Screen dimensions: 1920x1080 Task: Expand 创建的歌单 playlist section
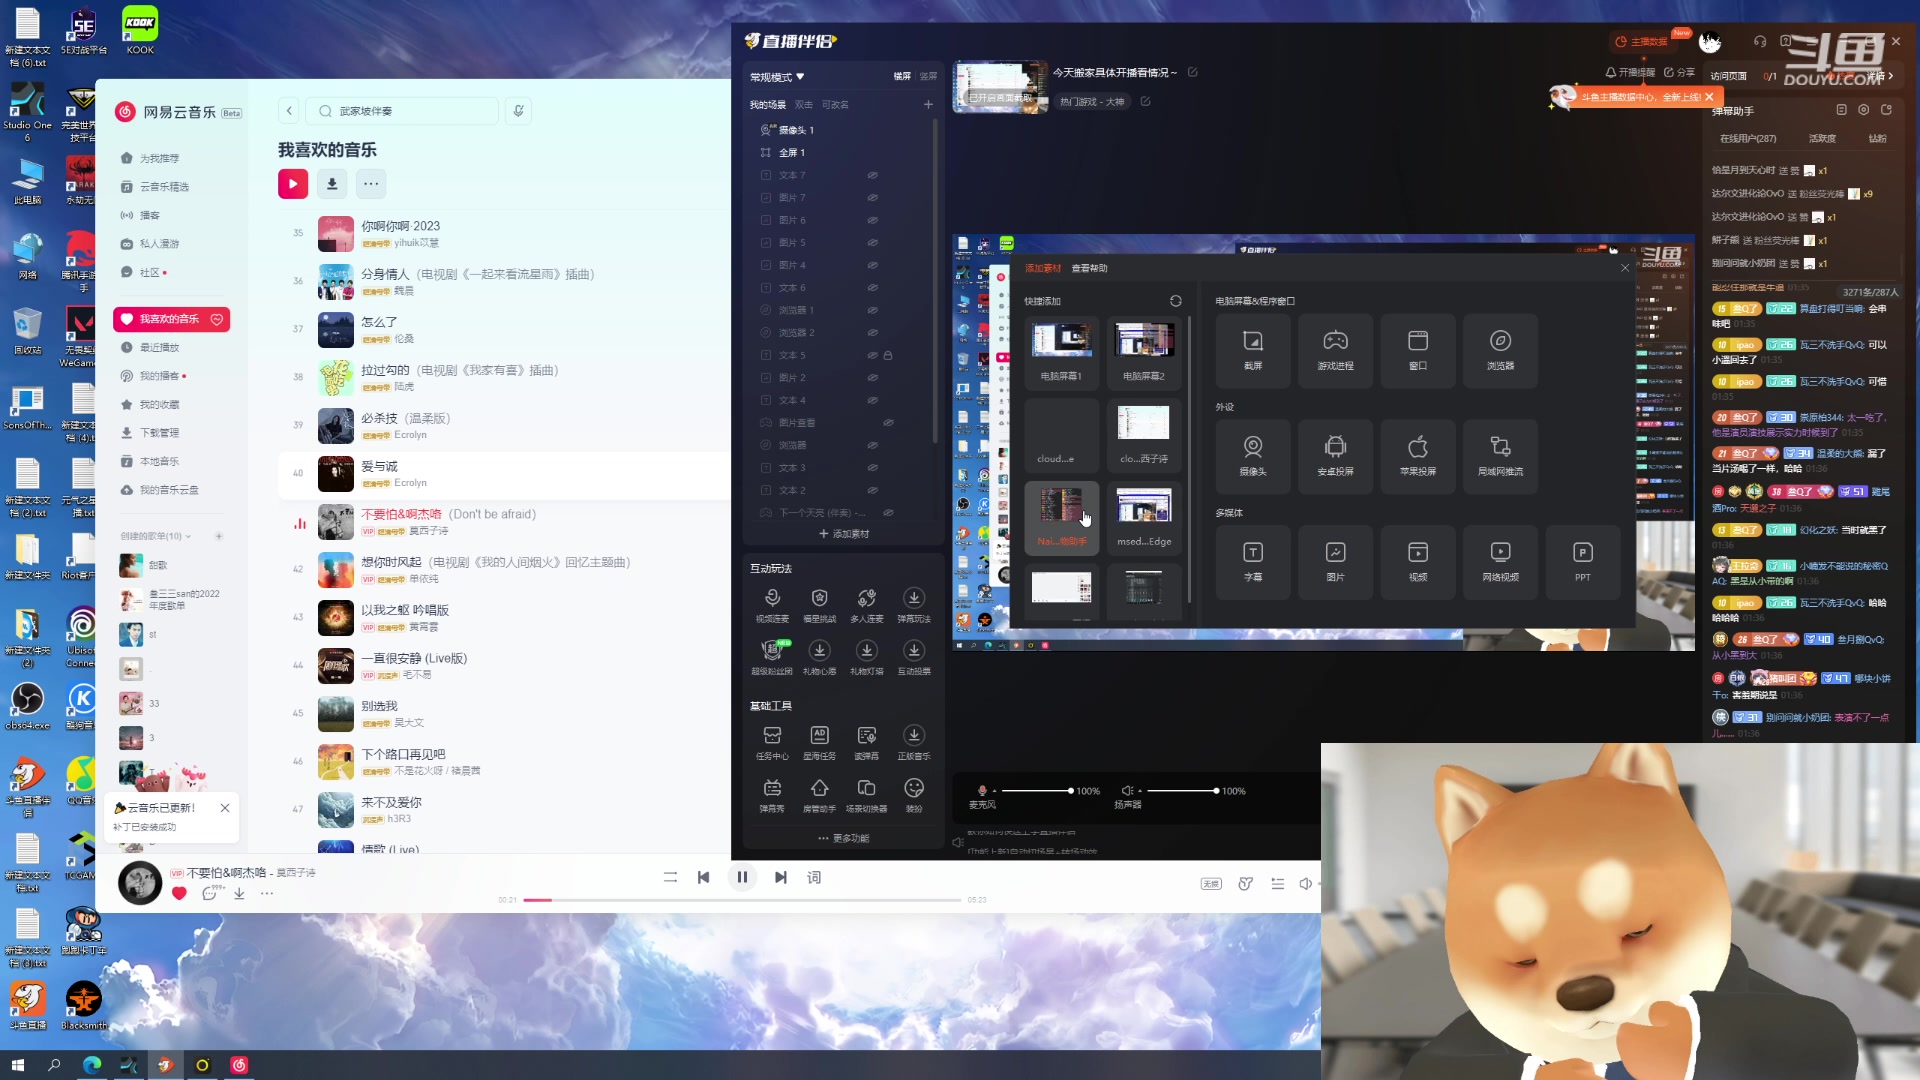[187, 536]
